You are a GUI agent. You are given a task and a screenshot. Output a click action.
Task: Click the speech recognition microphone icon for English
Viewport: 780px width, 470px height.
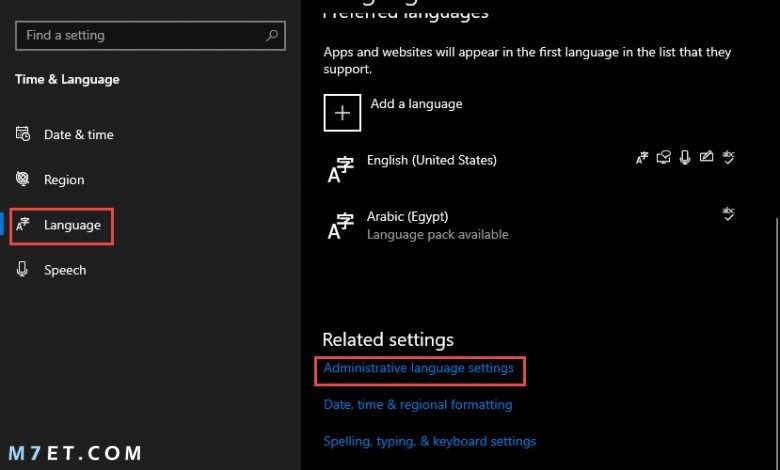685,158
